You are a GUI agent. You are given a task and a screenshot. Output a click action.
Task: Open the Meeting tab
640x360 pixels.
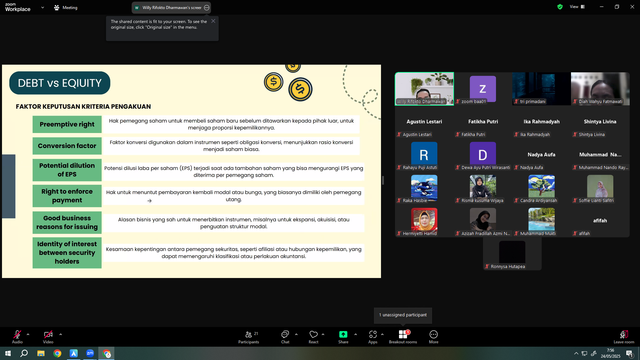(66, 7)
